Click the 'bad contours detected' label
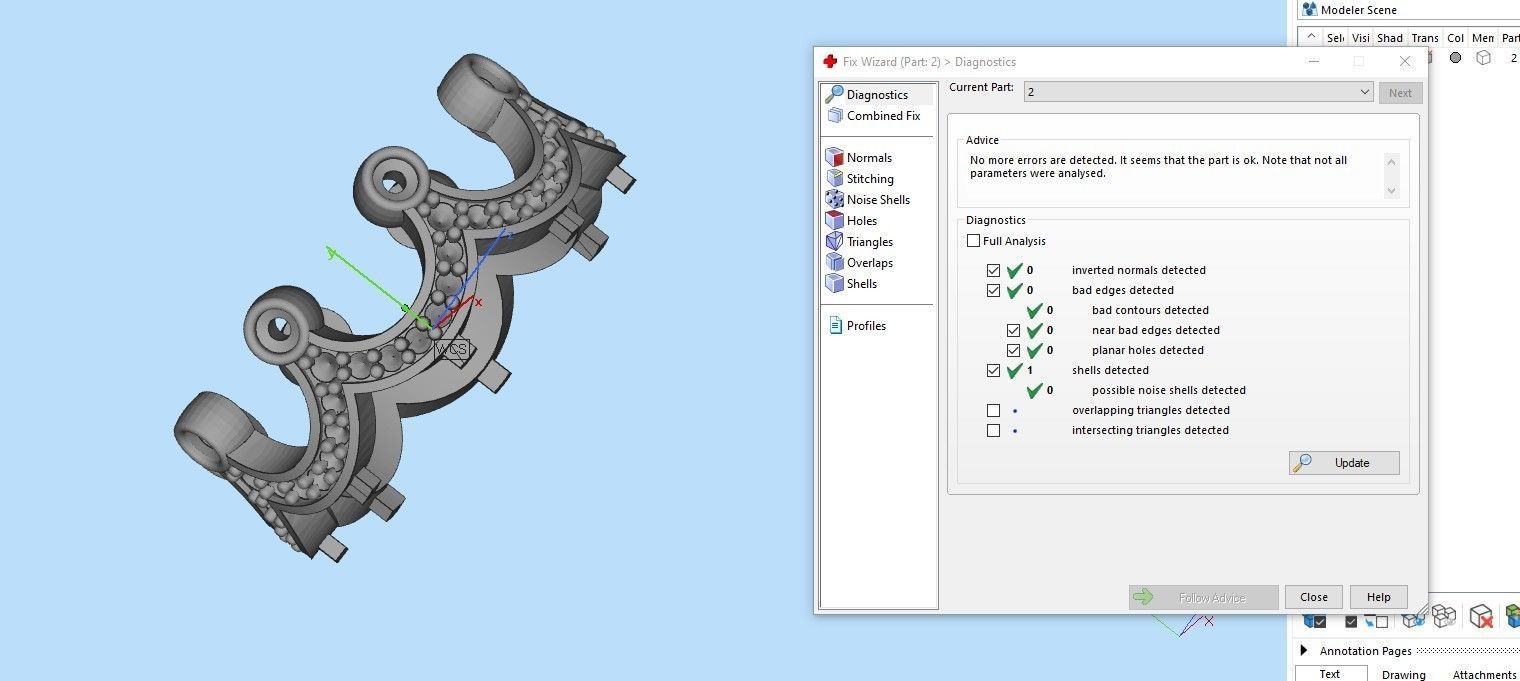The image size is (1520, 681). click(1150, 310)
